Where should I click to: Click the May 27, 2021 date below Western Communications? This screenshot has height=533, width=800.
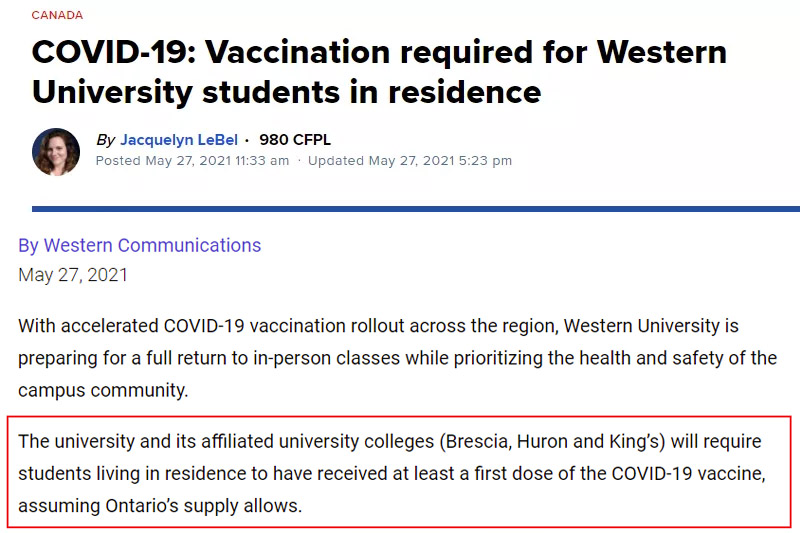72,275
